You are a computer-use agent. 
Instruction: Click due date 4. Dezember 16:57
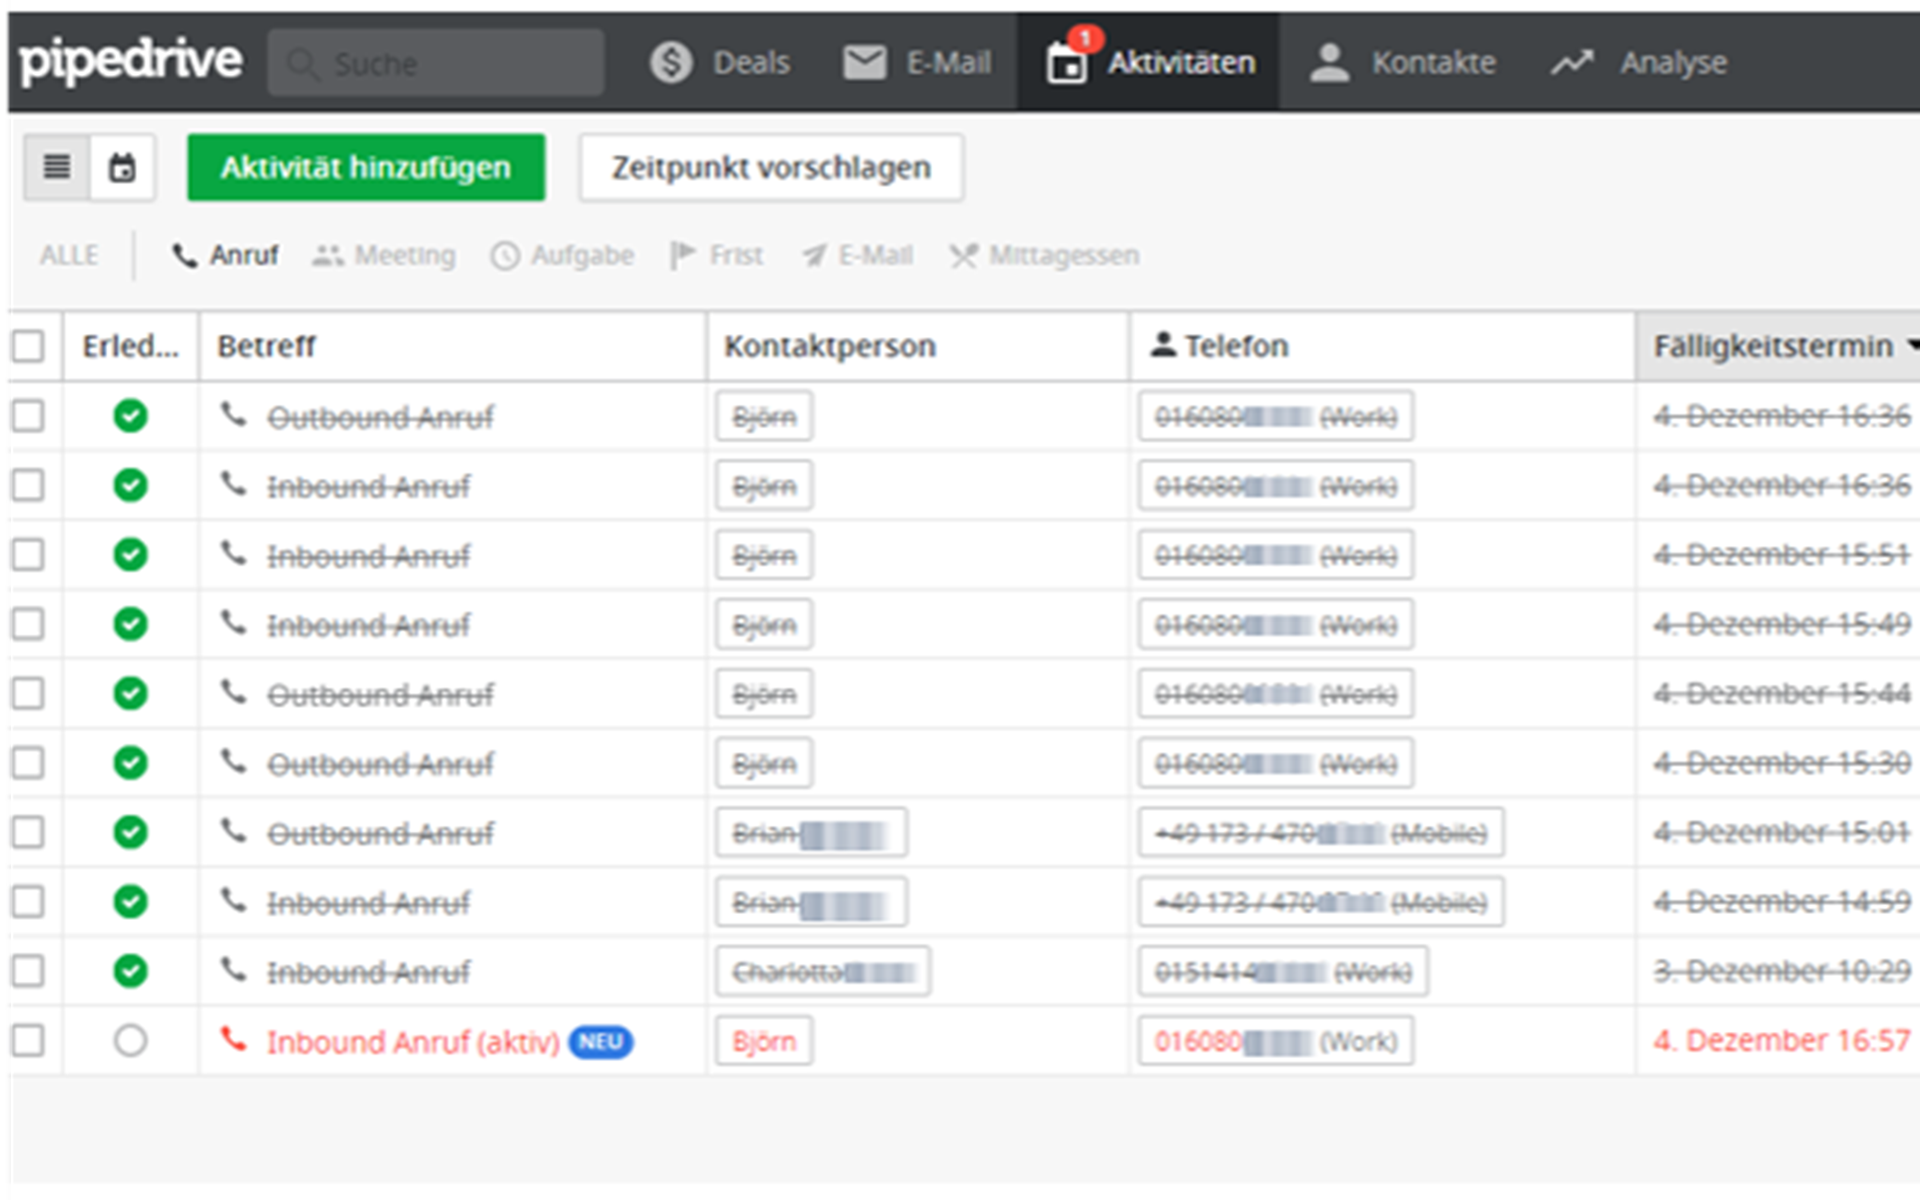[1781, 1041]
